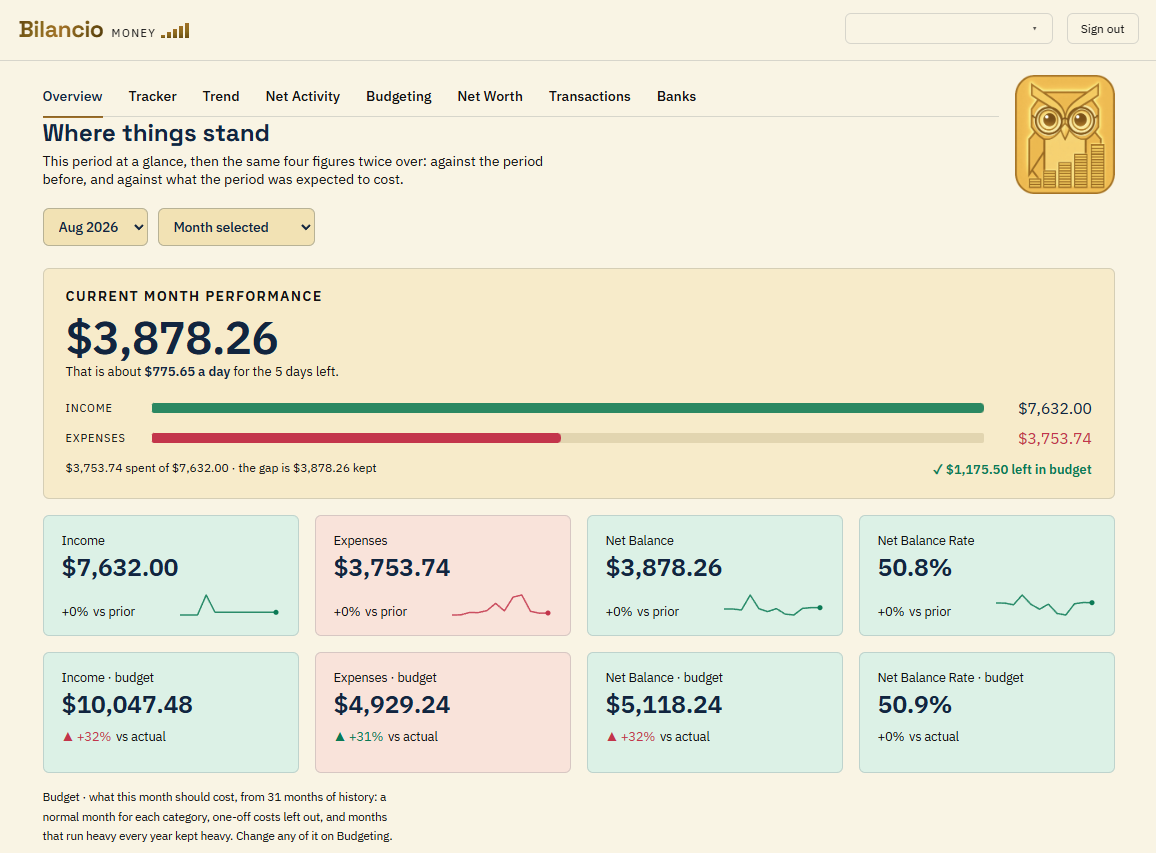The image size is (1156, 853).
Task: Open the Net Balance Rate budget 50.9% card
Action: (x=987, y=712)
